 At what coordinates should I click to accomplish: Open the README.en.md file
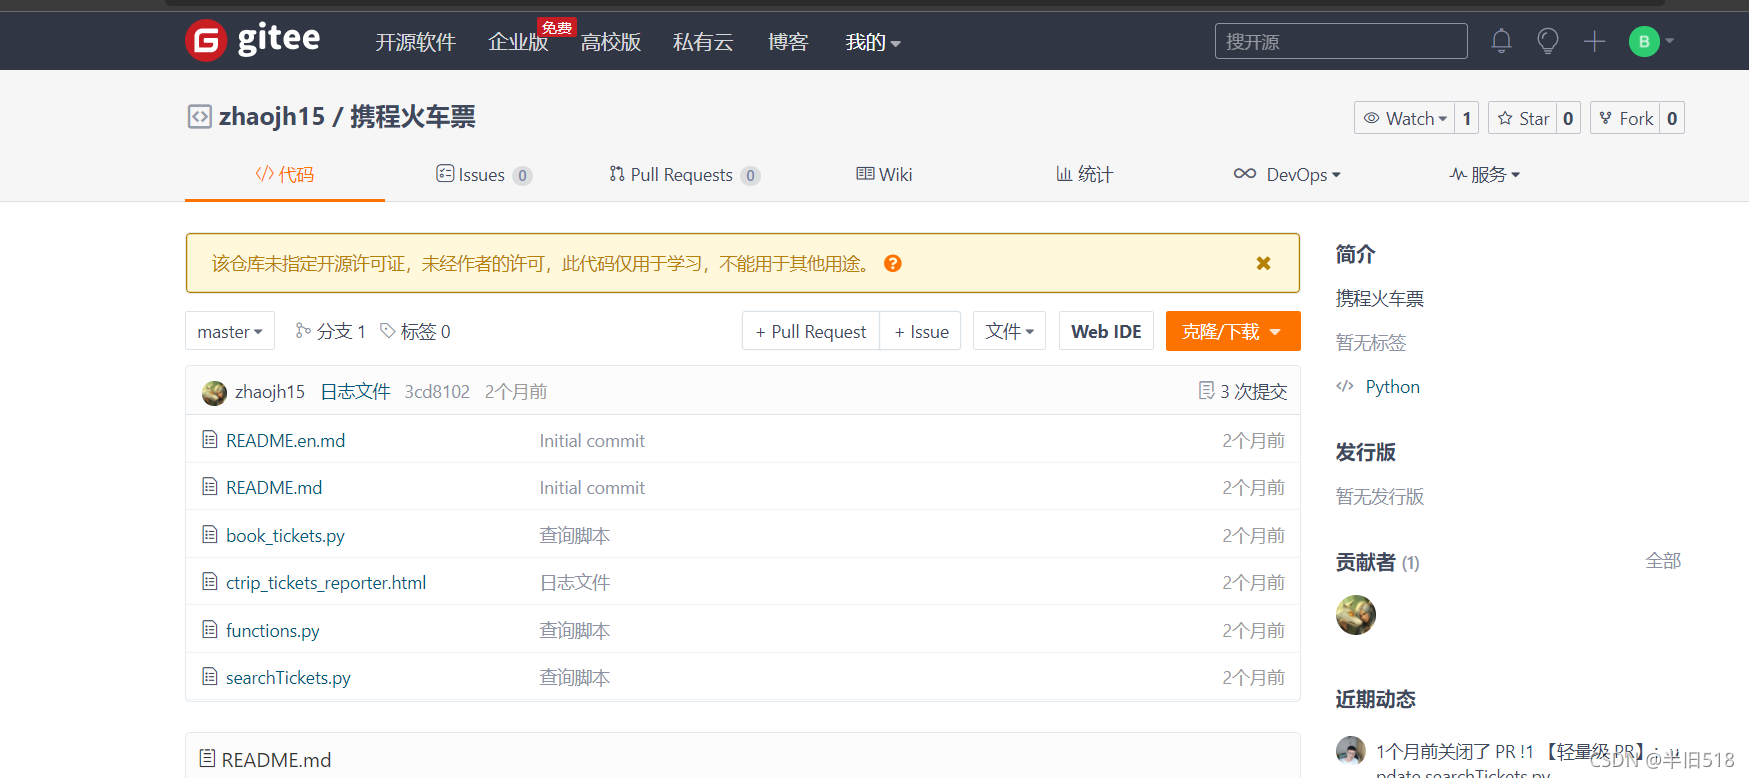point(285,440)
